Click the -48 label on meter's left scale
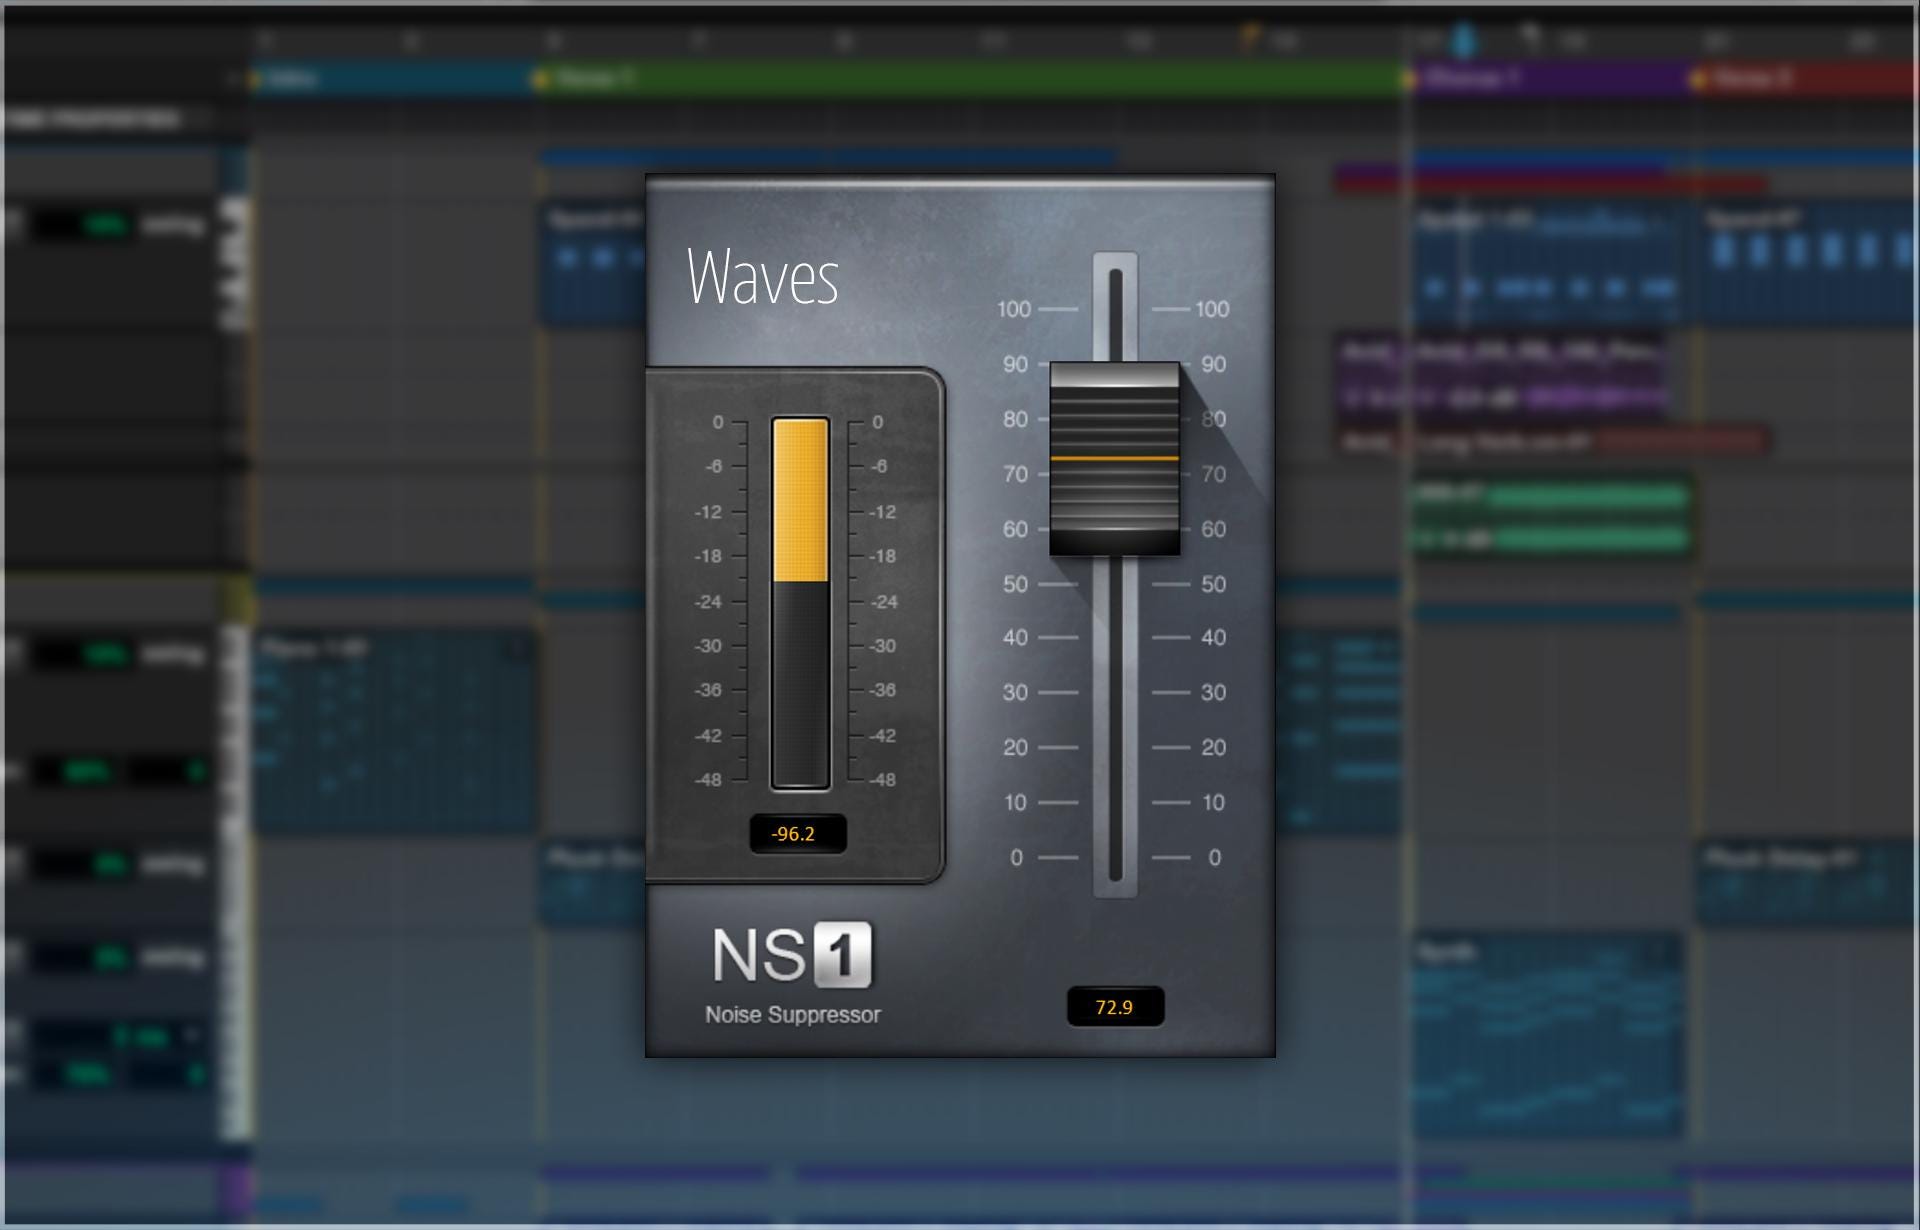1920x1230 pixels. tap(708, 780)
